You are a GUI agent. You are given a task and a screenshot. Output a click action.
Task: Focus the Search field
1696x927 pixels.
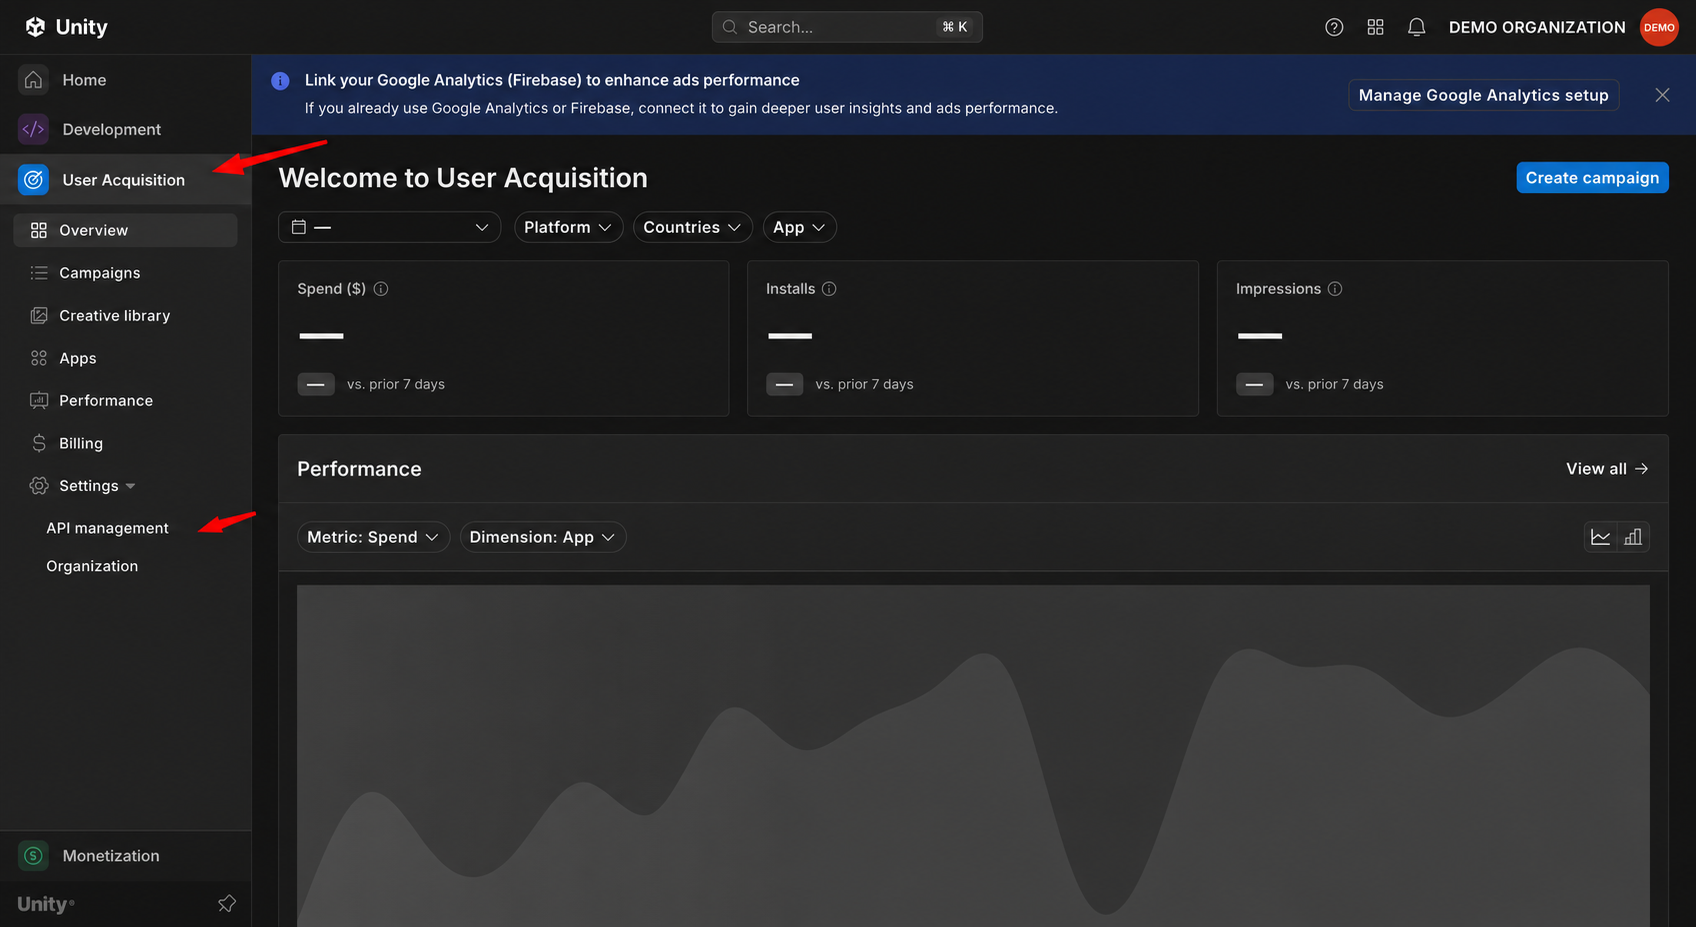click(847, 27)
